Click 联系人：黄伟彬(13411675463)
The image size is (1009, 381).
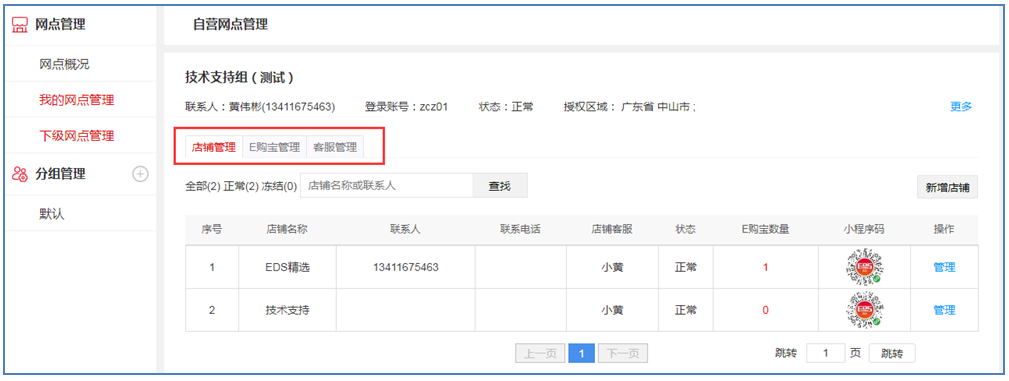pyautogui.click(x=260, y=107)
